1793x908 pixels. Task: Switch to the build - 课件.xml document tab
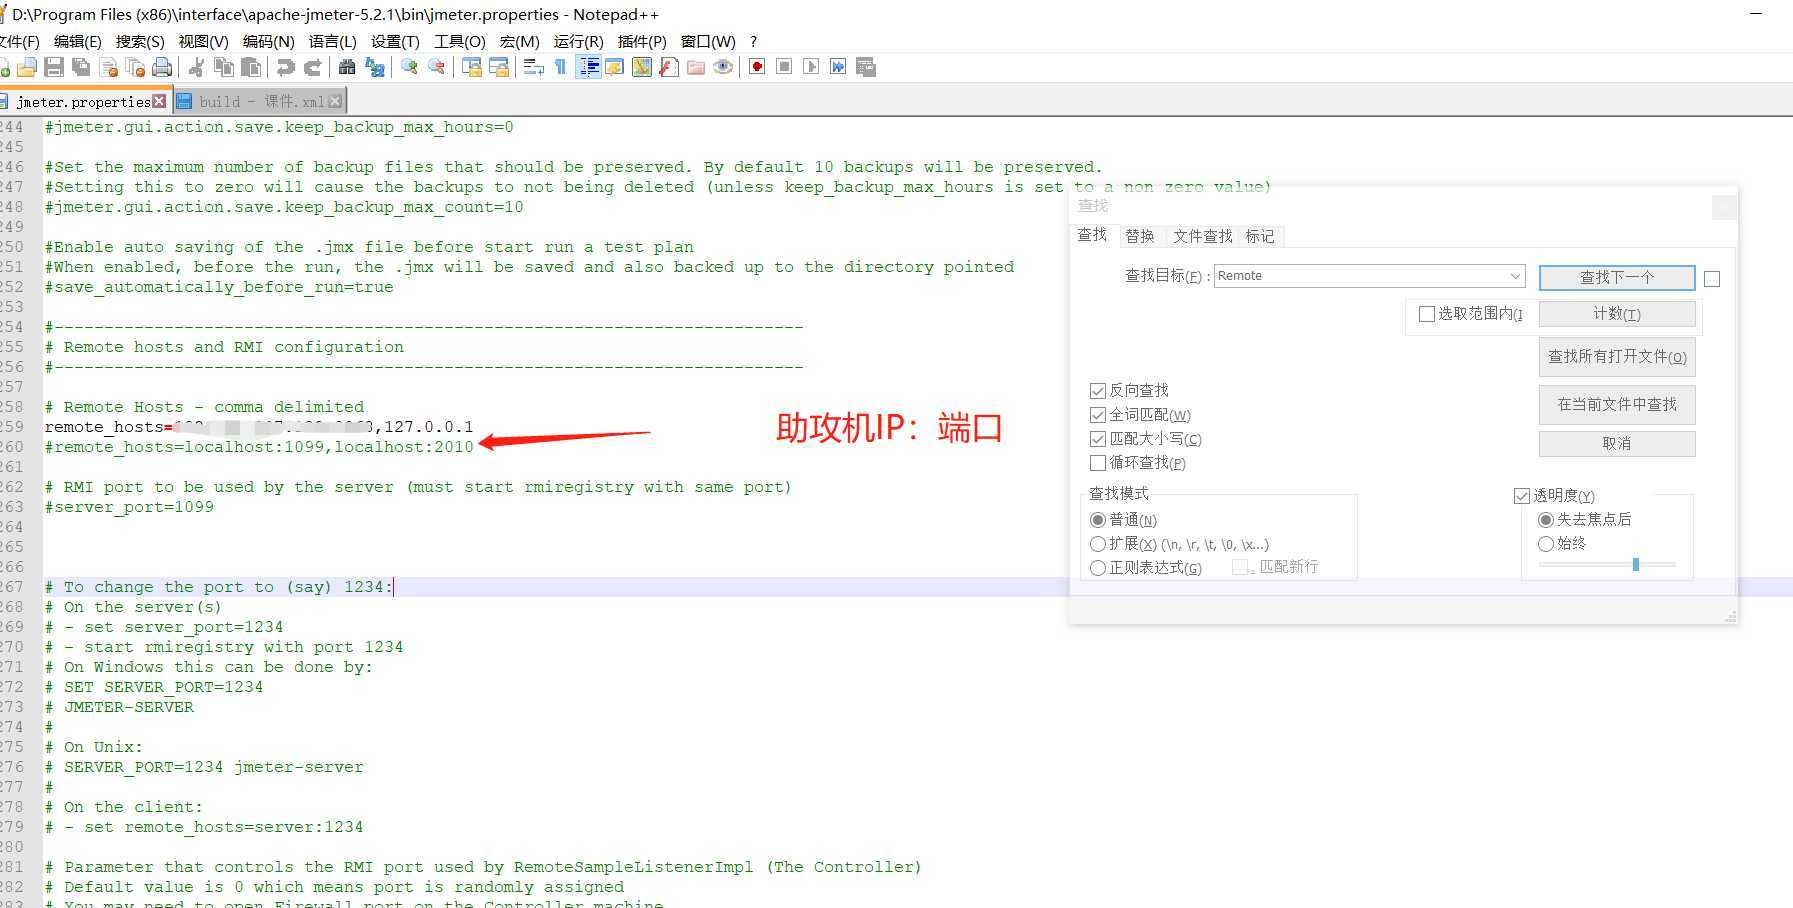coord(260,101)
